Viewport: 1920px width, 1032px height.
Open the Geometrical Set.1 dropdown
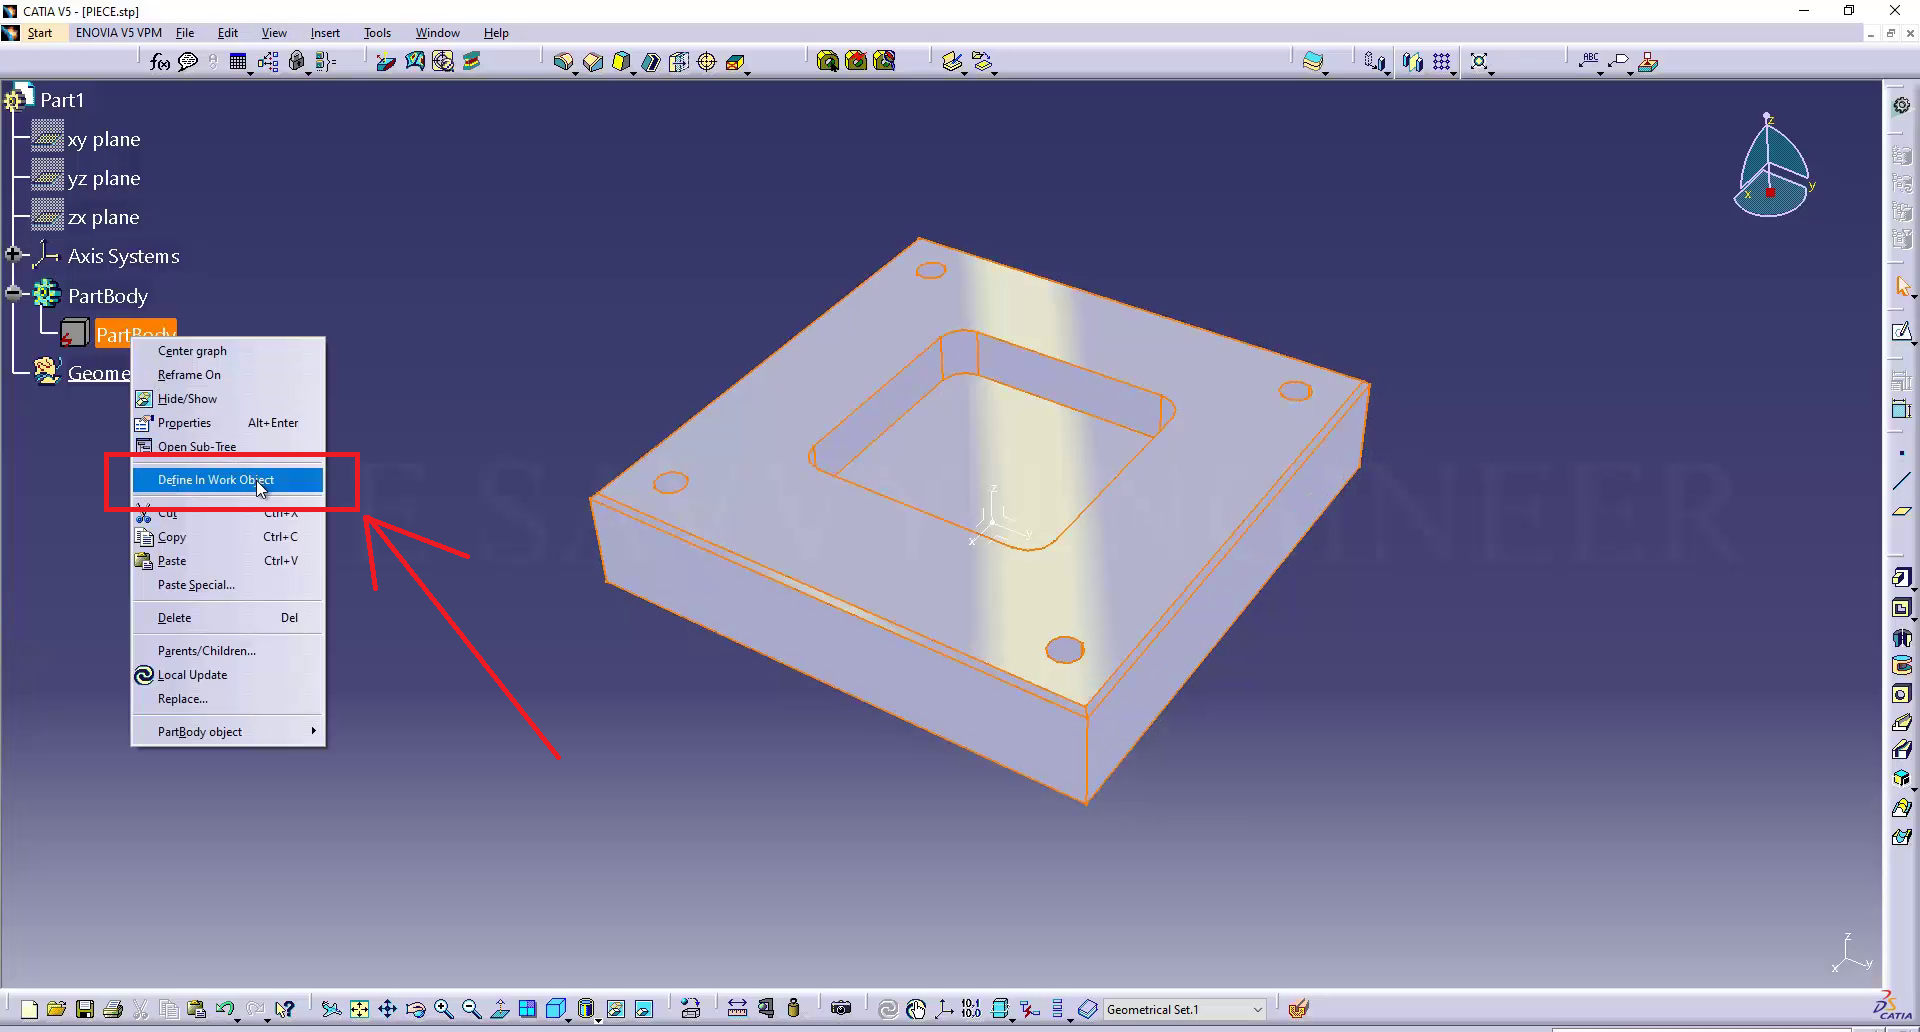1257,1010
